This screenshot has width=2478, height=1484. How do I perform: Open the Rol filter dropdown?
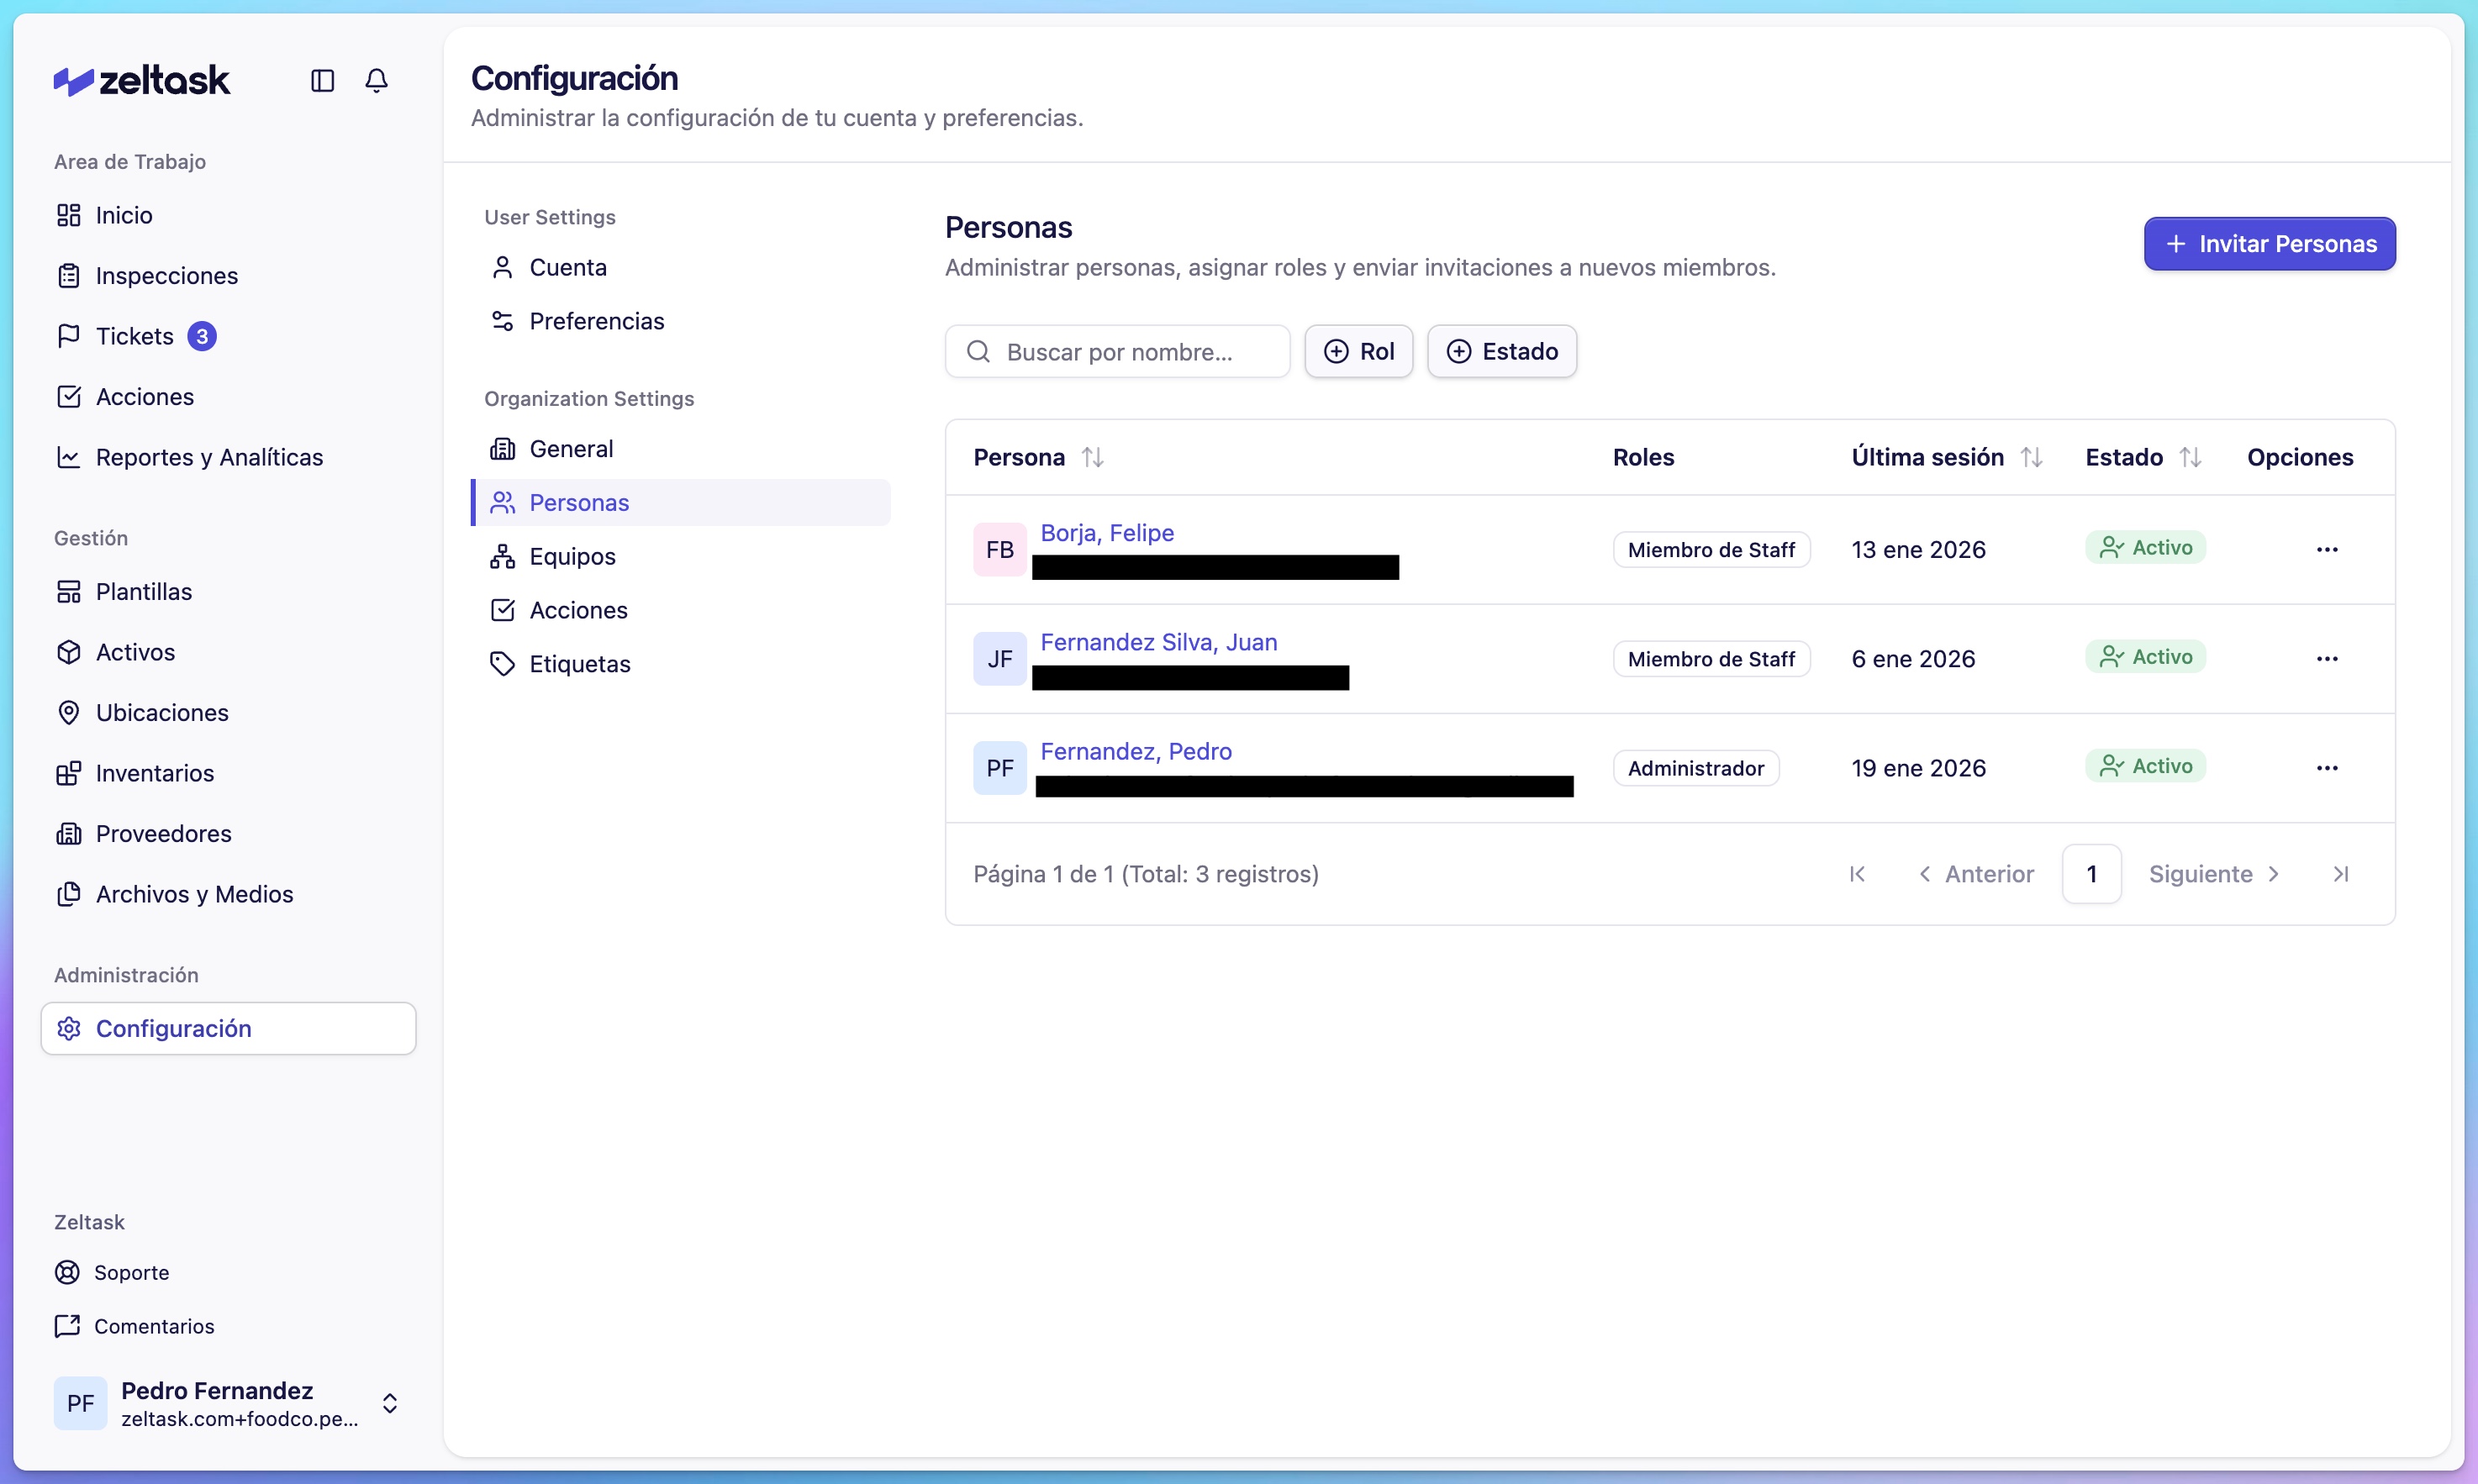click(x=1358, y=352)
